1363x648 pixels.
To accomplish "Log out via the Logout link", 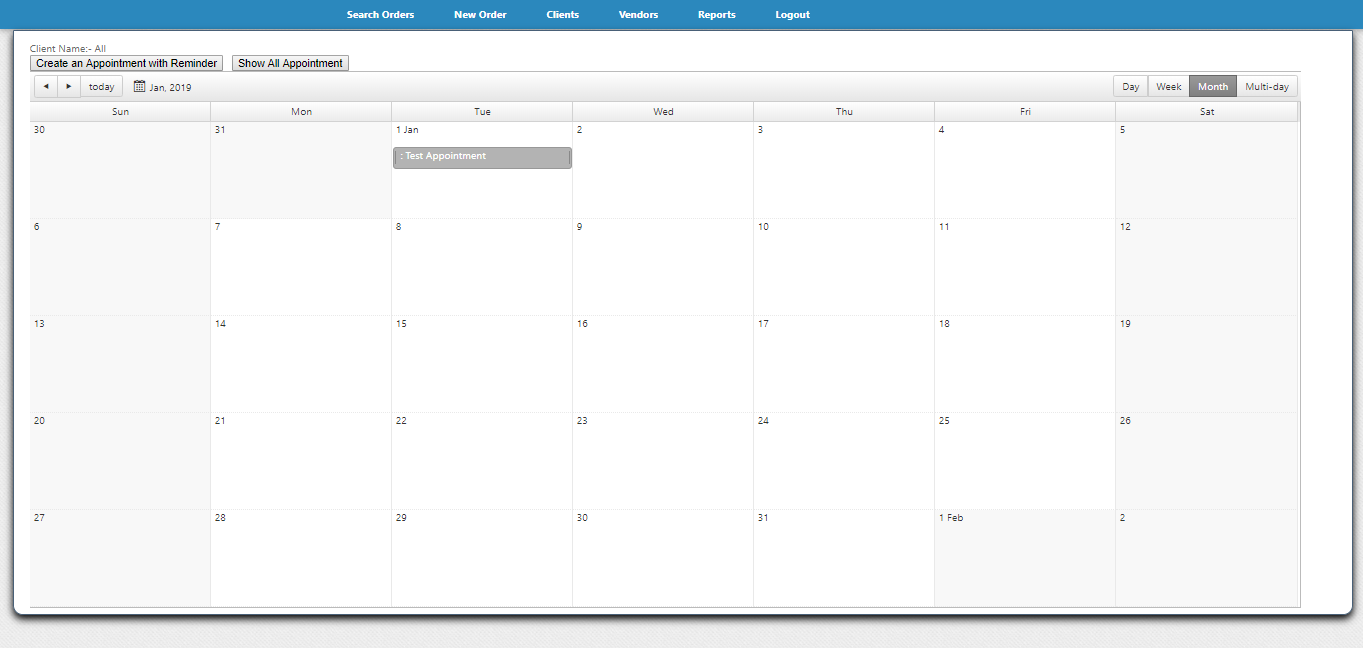I will coord(792,15).
